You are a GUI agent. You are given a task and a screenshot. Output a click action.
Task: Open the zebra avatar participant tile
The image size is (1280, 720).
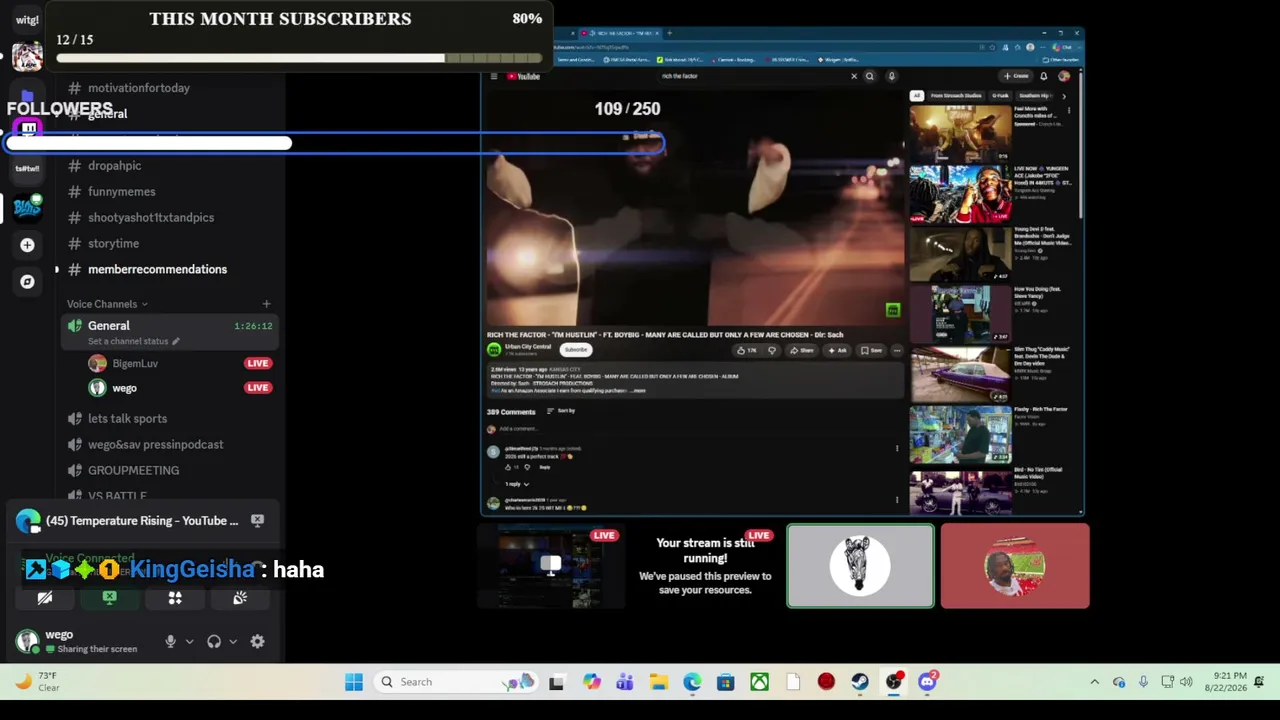pyautogui.click(x=860, y=566)
